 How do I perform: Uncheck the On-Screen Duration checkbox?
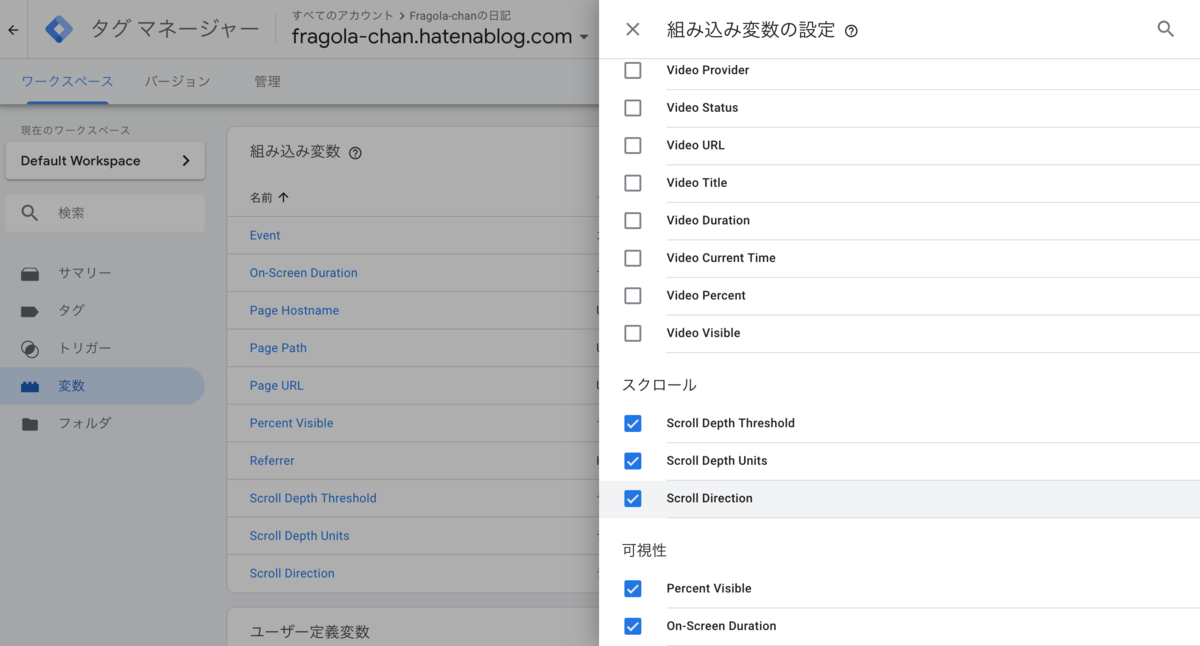[x=632, y=626]
